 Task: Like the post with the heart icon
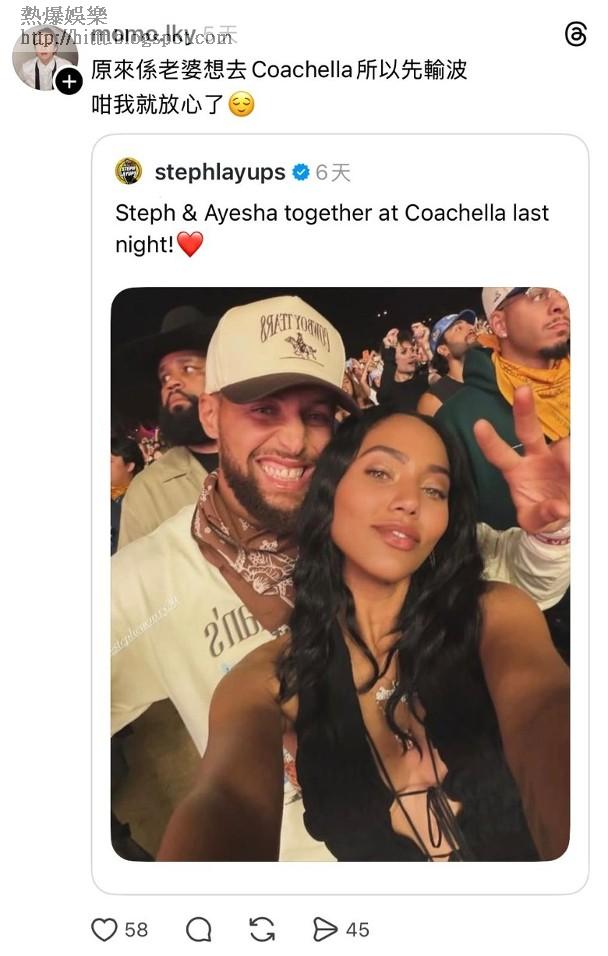pos(104,929)
